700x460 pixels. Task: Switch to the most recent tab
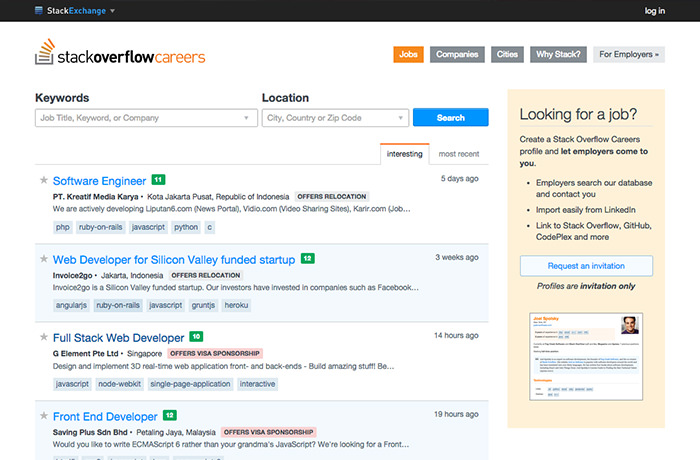[458, 154]
